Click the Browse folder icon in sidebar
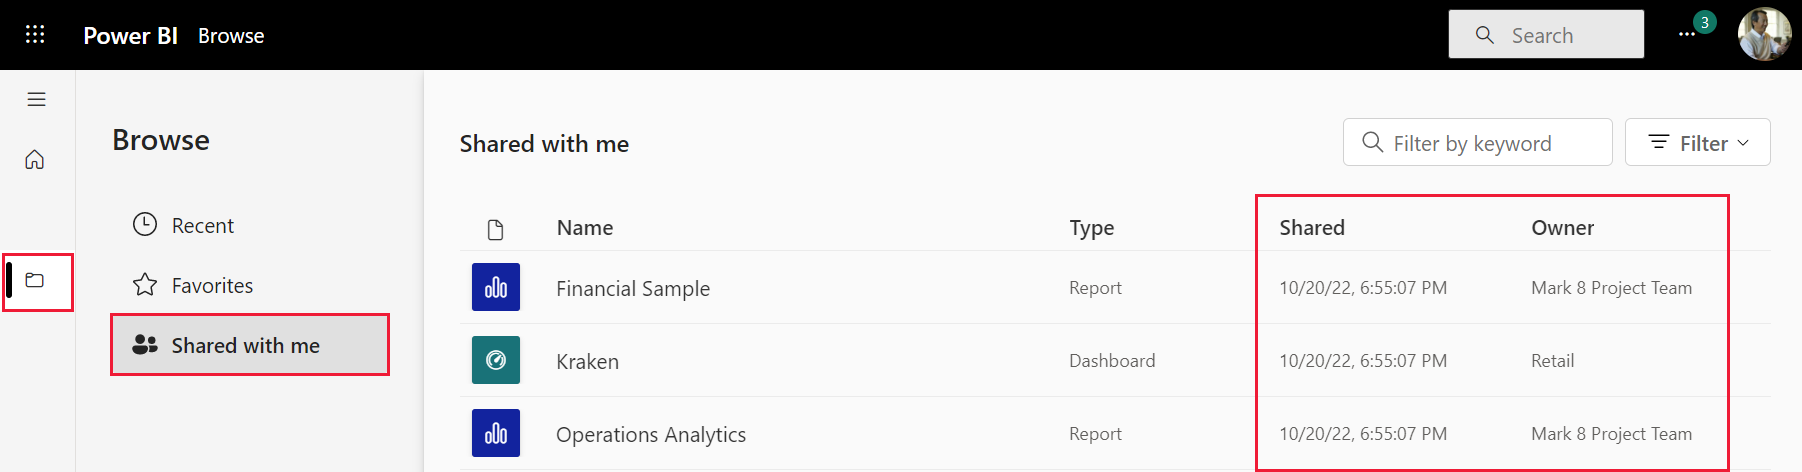1802x472 pixels. point(35,281)
